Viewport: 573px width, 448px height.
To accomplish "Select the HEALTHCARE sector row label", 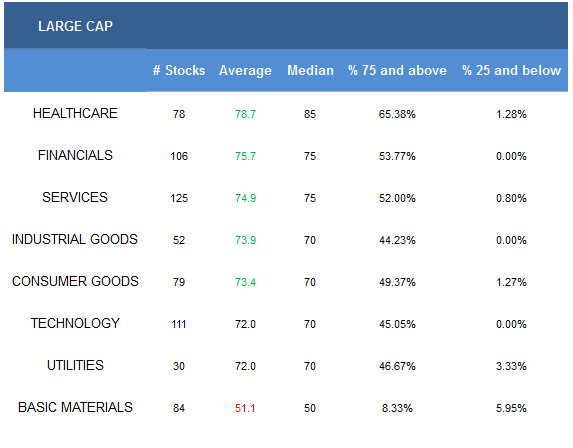I will pos(75,113).
